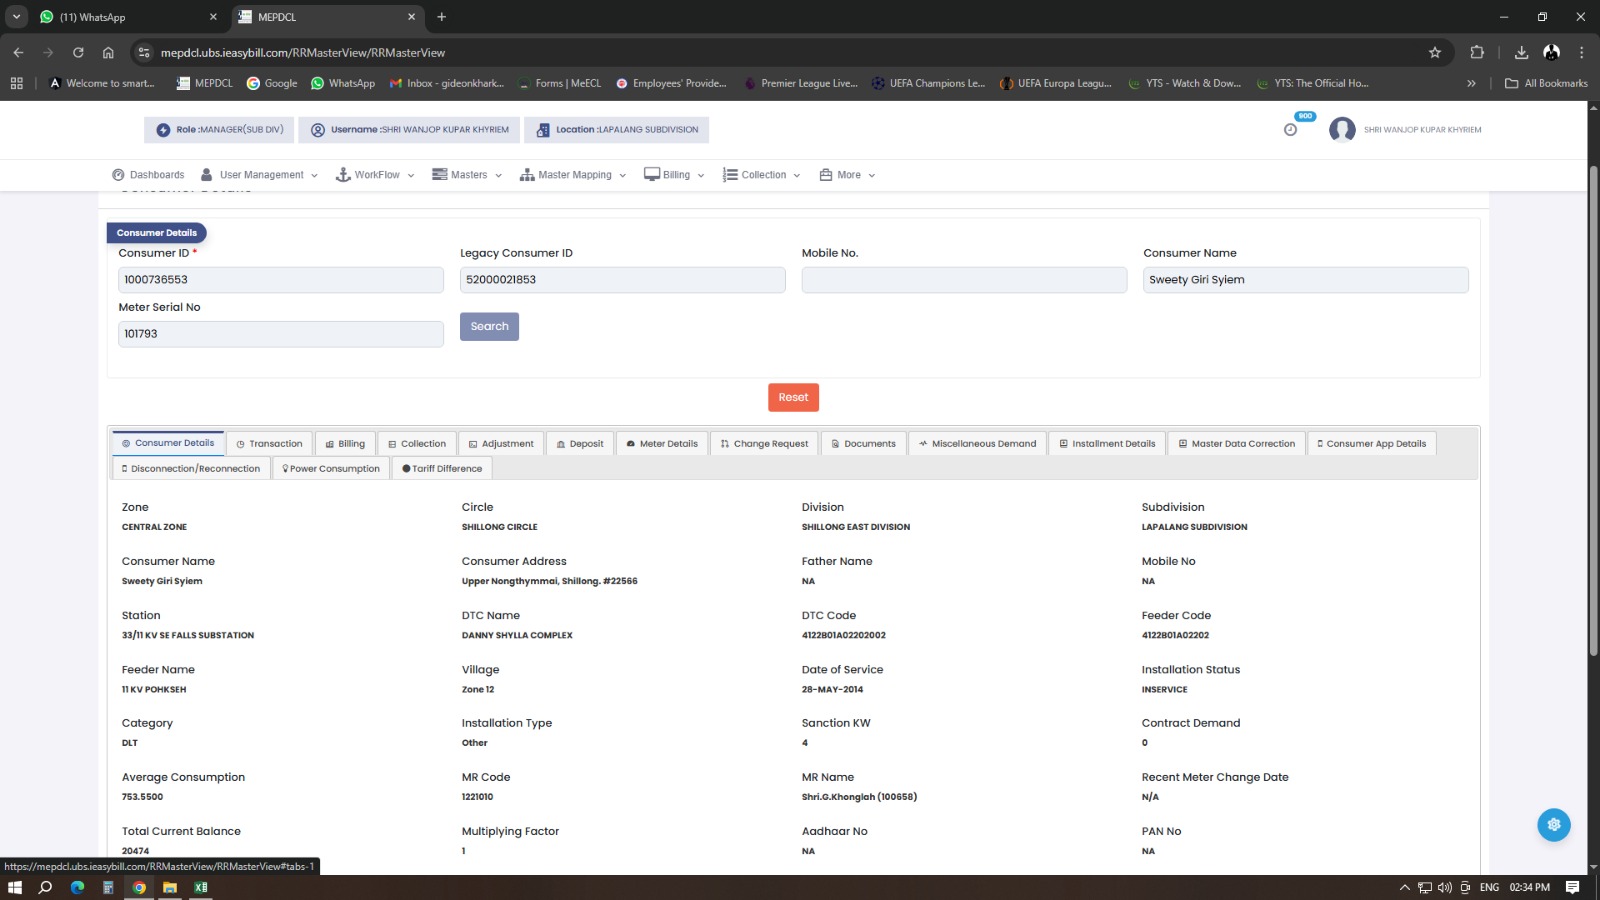
Task: Open the Excel app in the taskbar
Action: click(x=201, y=887)
